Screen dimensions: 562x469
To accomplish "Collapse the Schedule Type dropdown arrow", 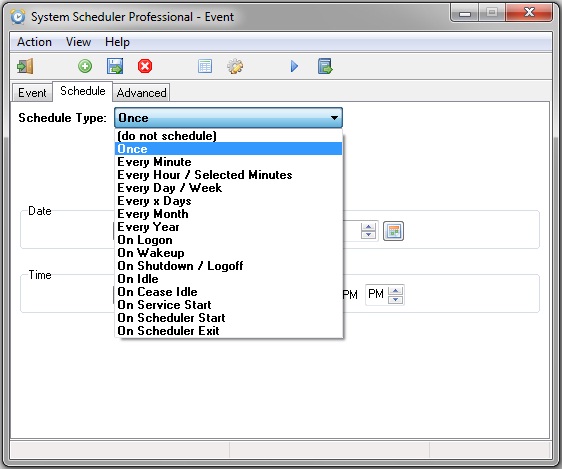I will 334,118.
